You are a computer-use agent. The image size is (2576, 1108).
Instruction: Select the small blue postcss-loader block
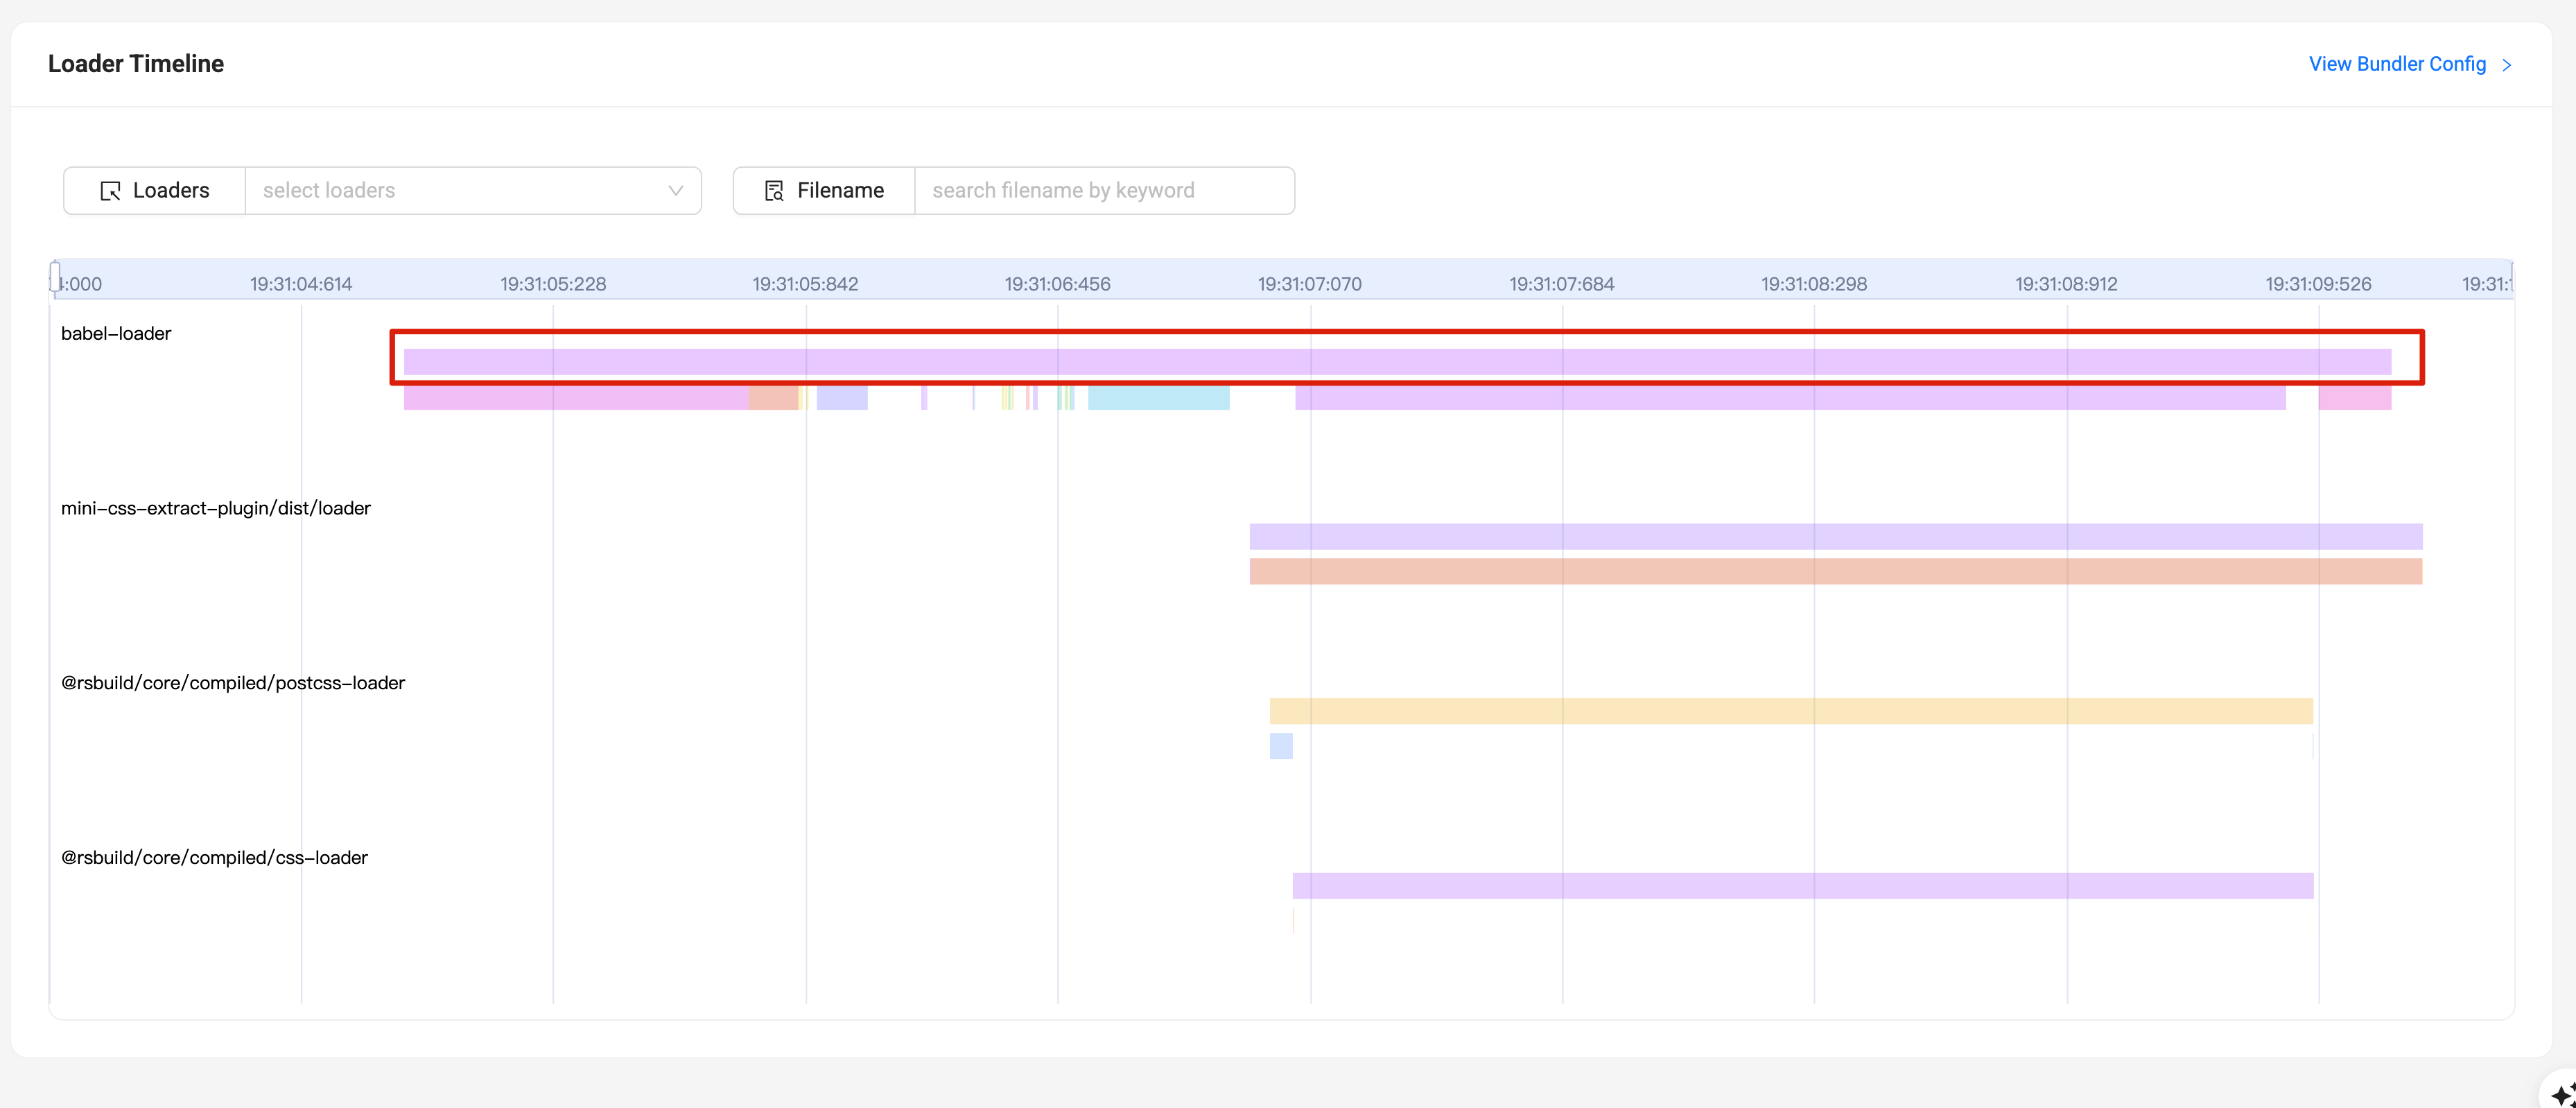coord(1281,746)
